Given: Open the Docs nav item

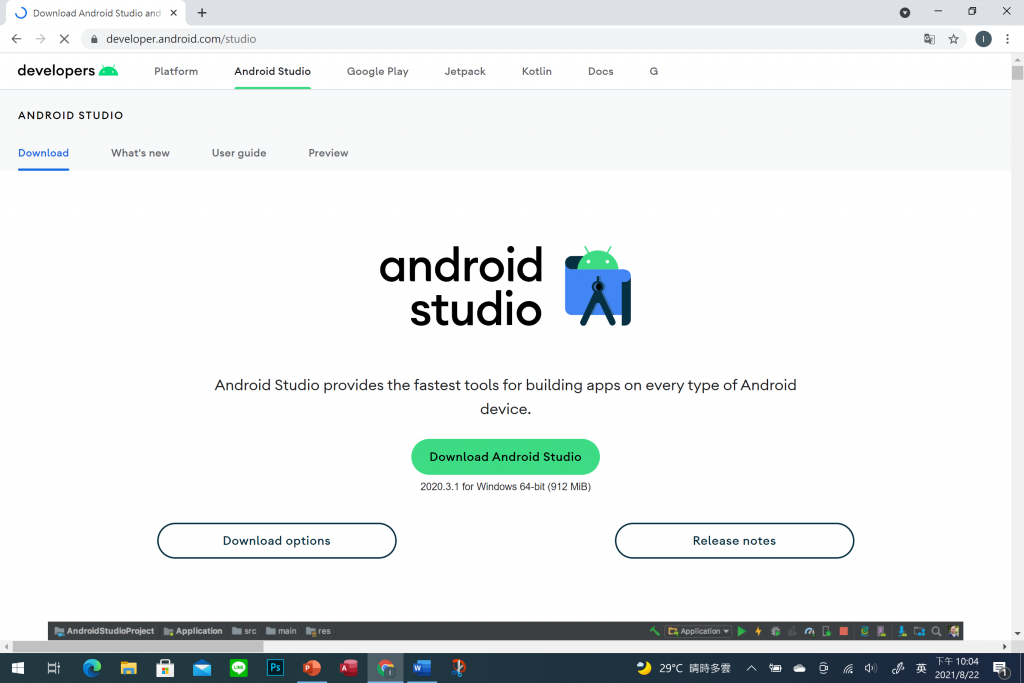Looking at the screenshot, I should pyautogui.click(x=600, y=71).
